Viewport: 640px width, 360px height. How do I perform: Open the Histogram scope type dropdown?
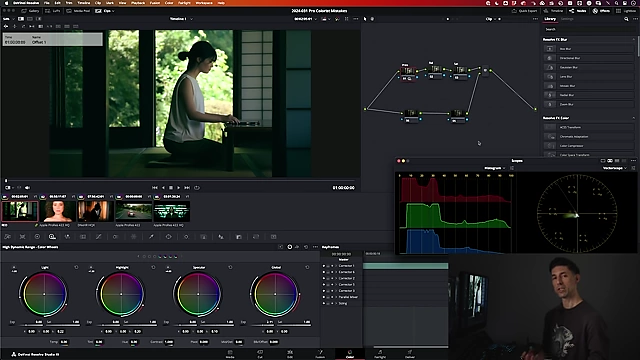pos(495,168)
